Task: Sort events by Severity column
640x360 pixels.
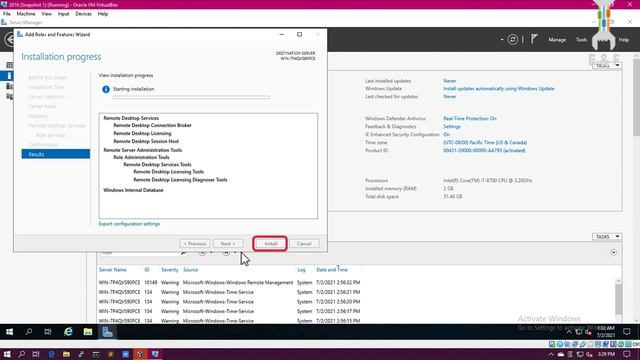Action: [x=169, y=270]
